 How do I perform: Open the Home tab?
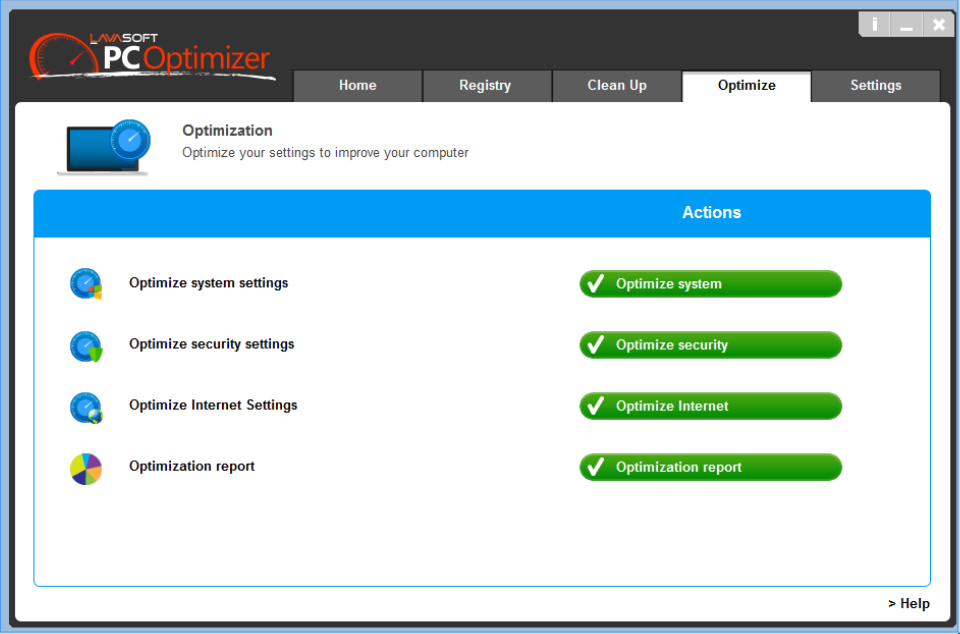coord(358,86)
